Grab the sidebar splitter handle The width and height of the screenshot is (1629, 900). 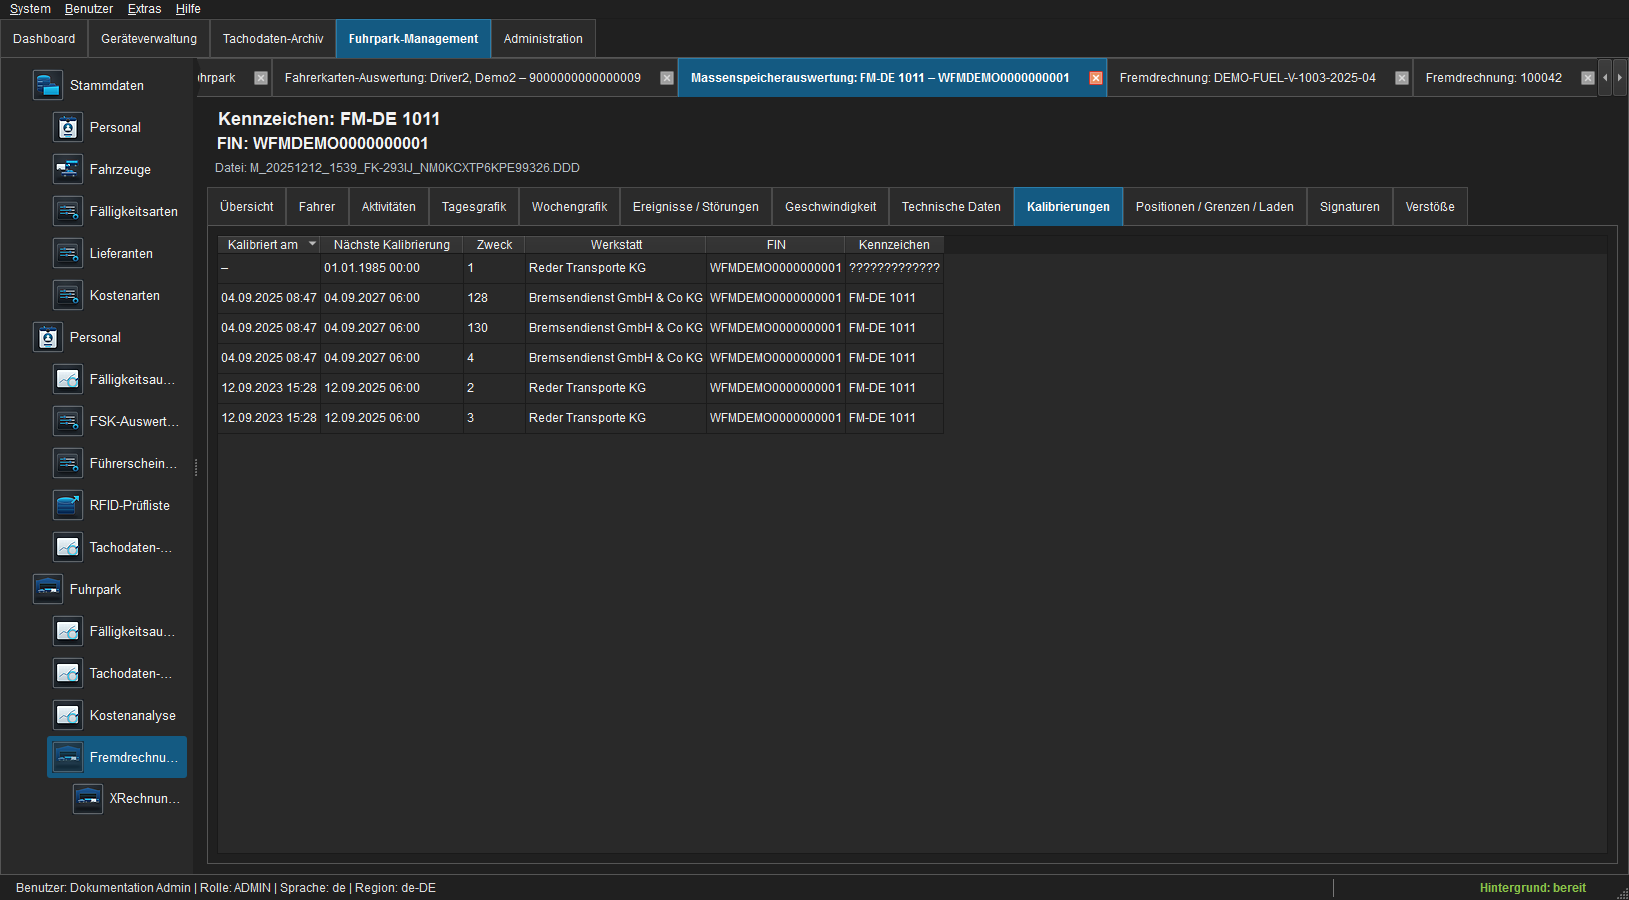[x=196, y=467]
